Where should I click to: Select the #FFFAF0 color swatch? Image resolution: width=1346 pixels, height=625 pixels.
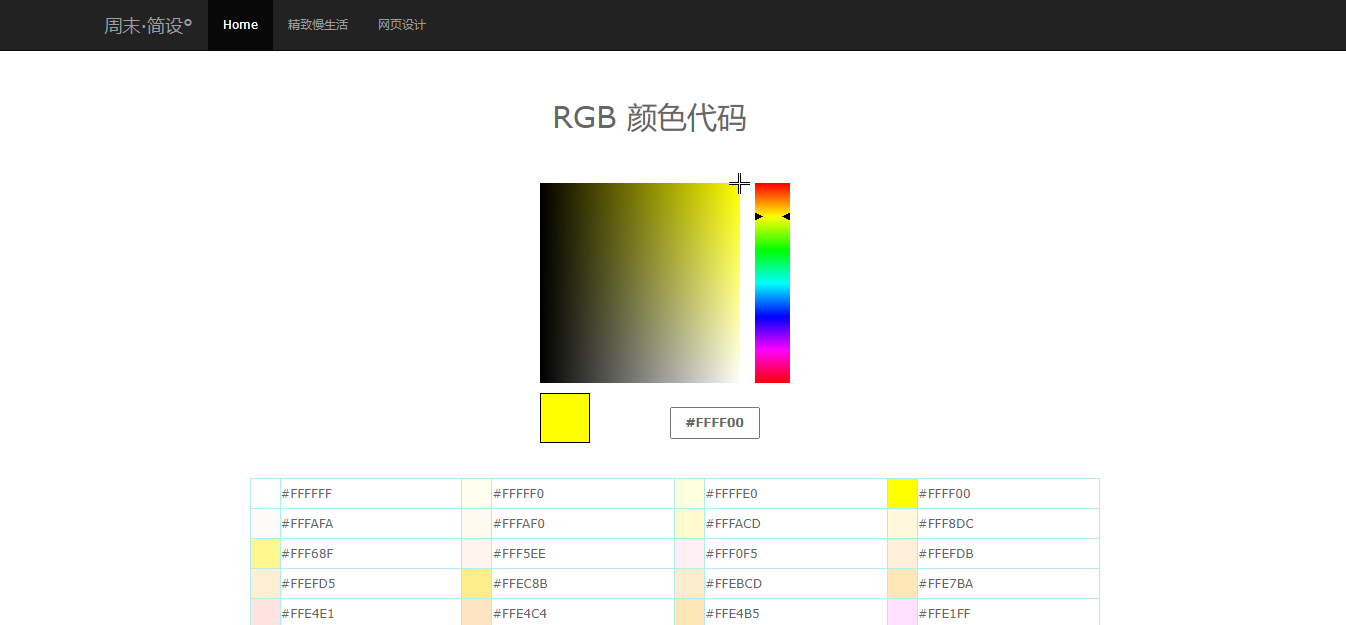[477, 524]
